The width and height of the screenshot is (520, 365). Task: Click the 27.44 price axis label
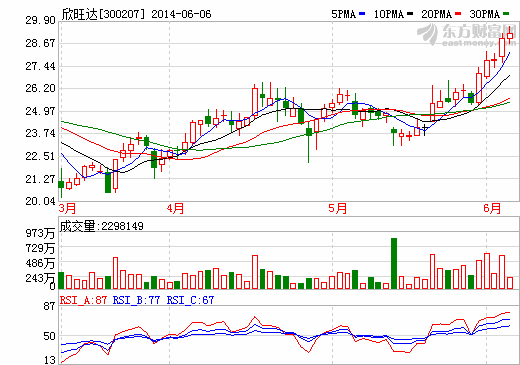(x=40, y=66)
